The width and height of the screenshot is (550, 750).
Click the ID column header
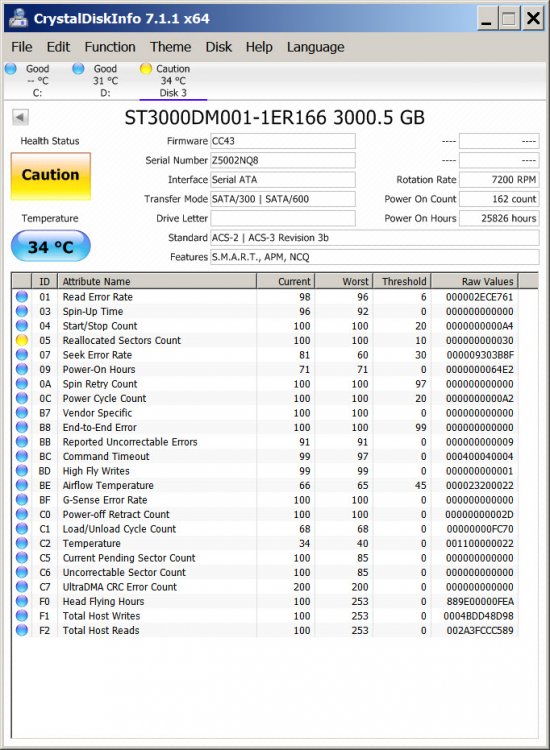click(x=44, y=281)
